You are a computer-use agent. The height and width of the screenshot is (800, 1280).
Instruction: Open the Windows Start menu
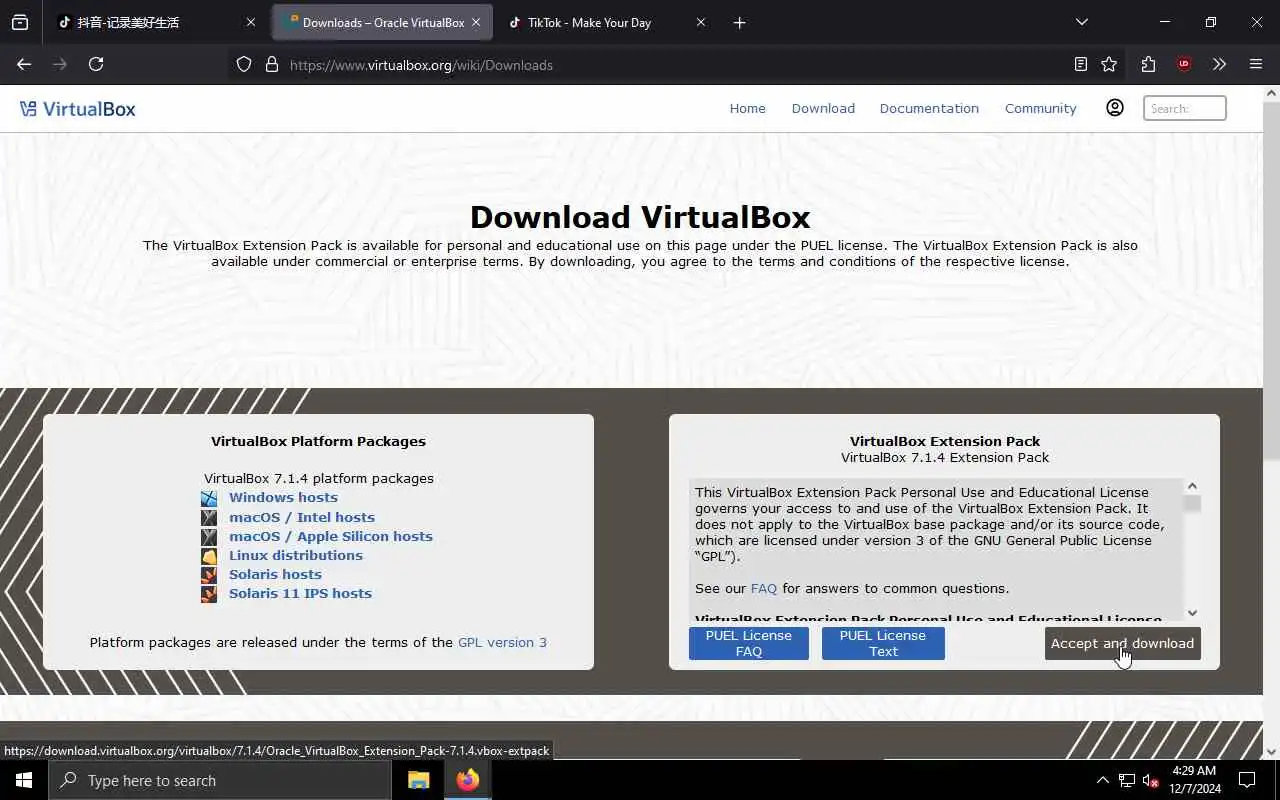pyautogui.click(x=24, y=780)
